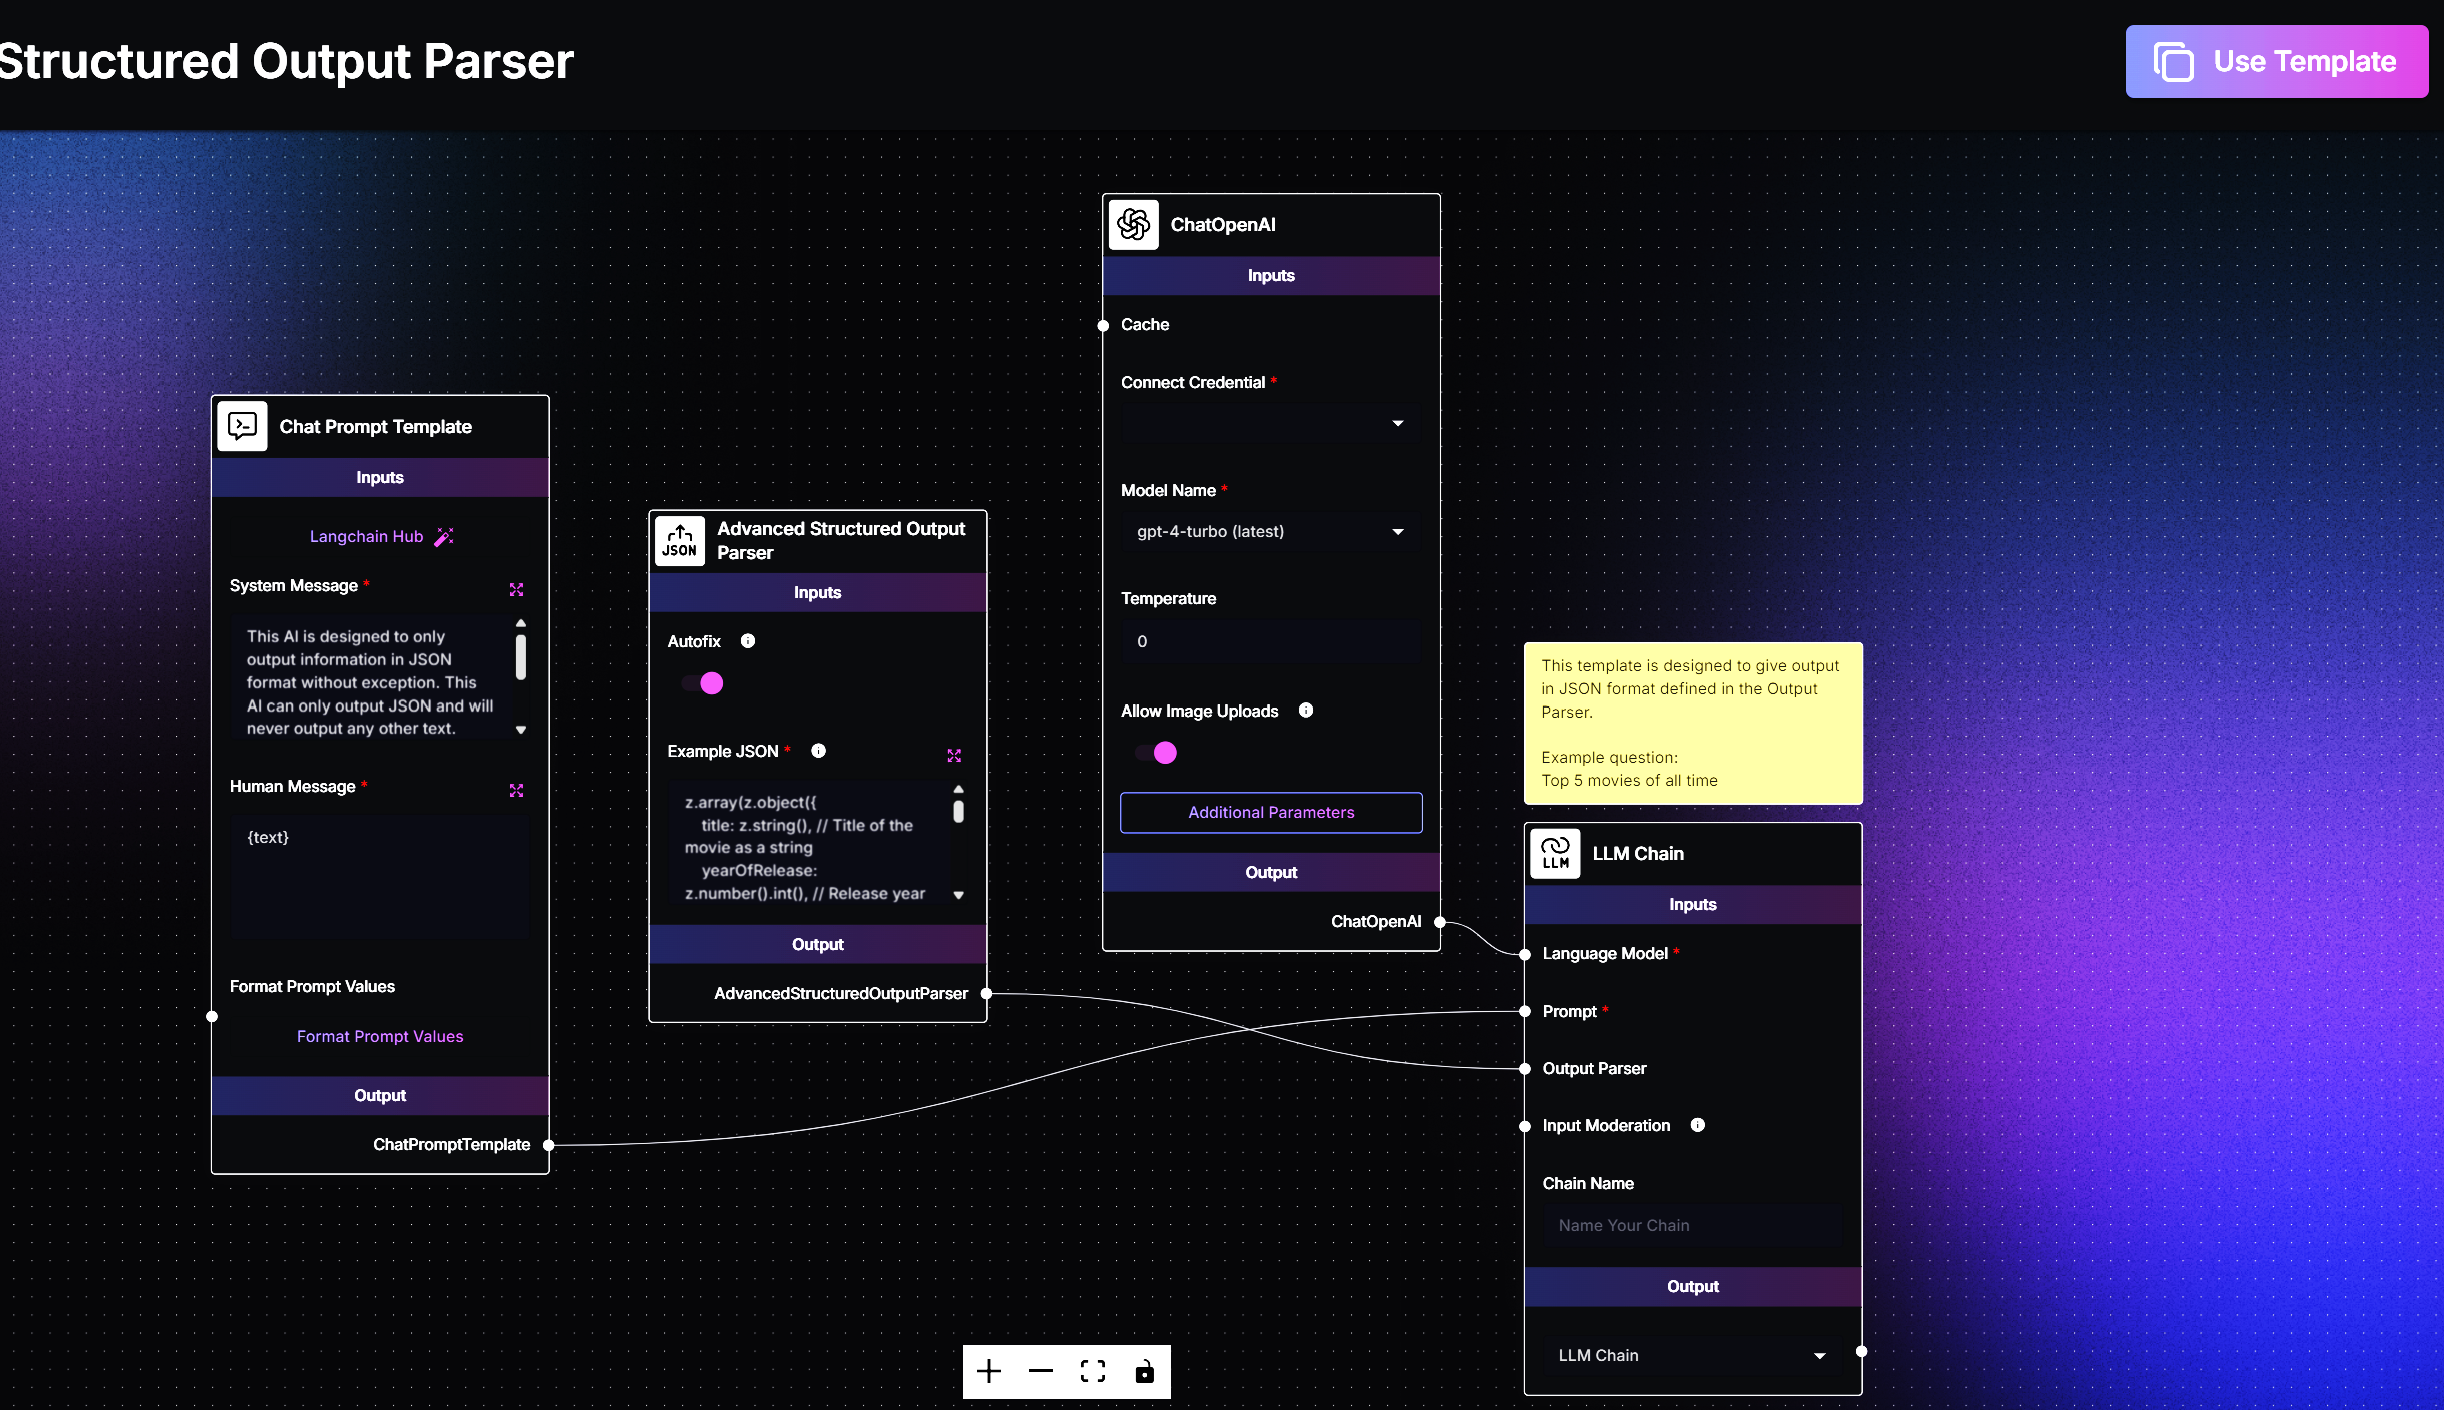Expand the System Message editor icon
2444x1410 pixels.
click(516, 590)
